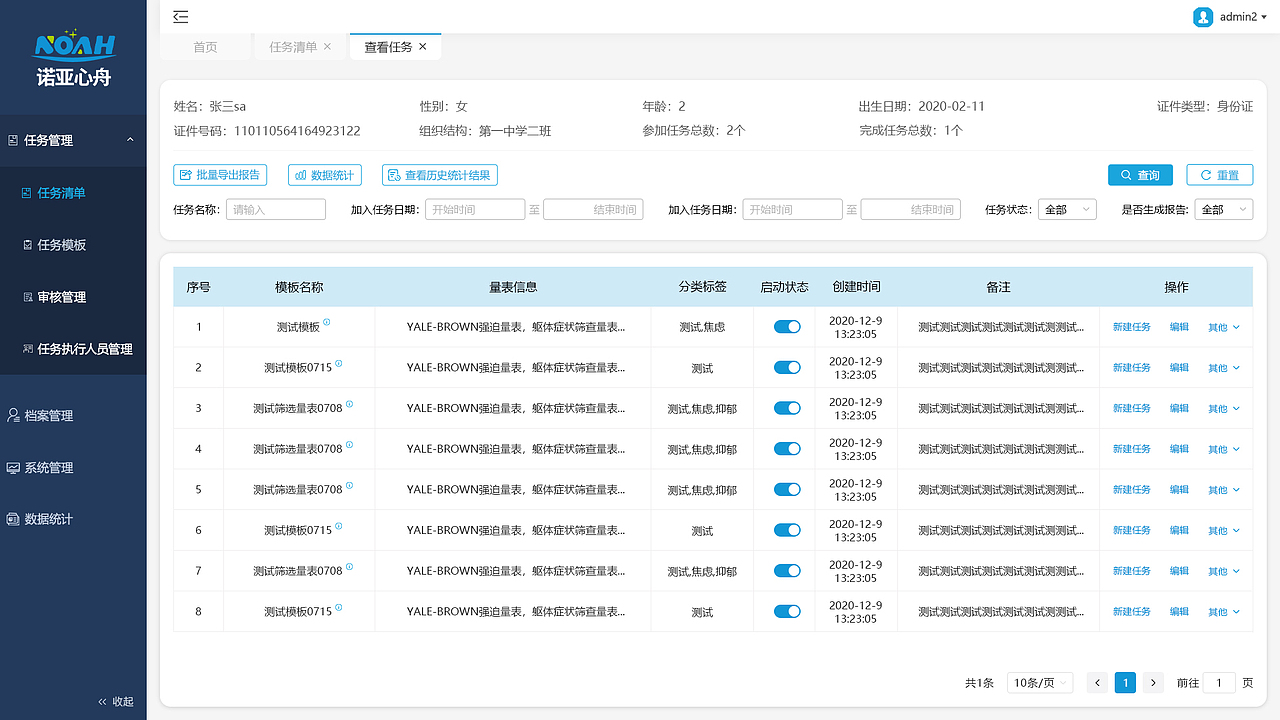This screenshot has height=720, width=1280.
Task: Click the 重置 reset button
Action: pyautogui.click(x=1219, y=175)
